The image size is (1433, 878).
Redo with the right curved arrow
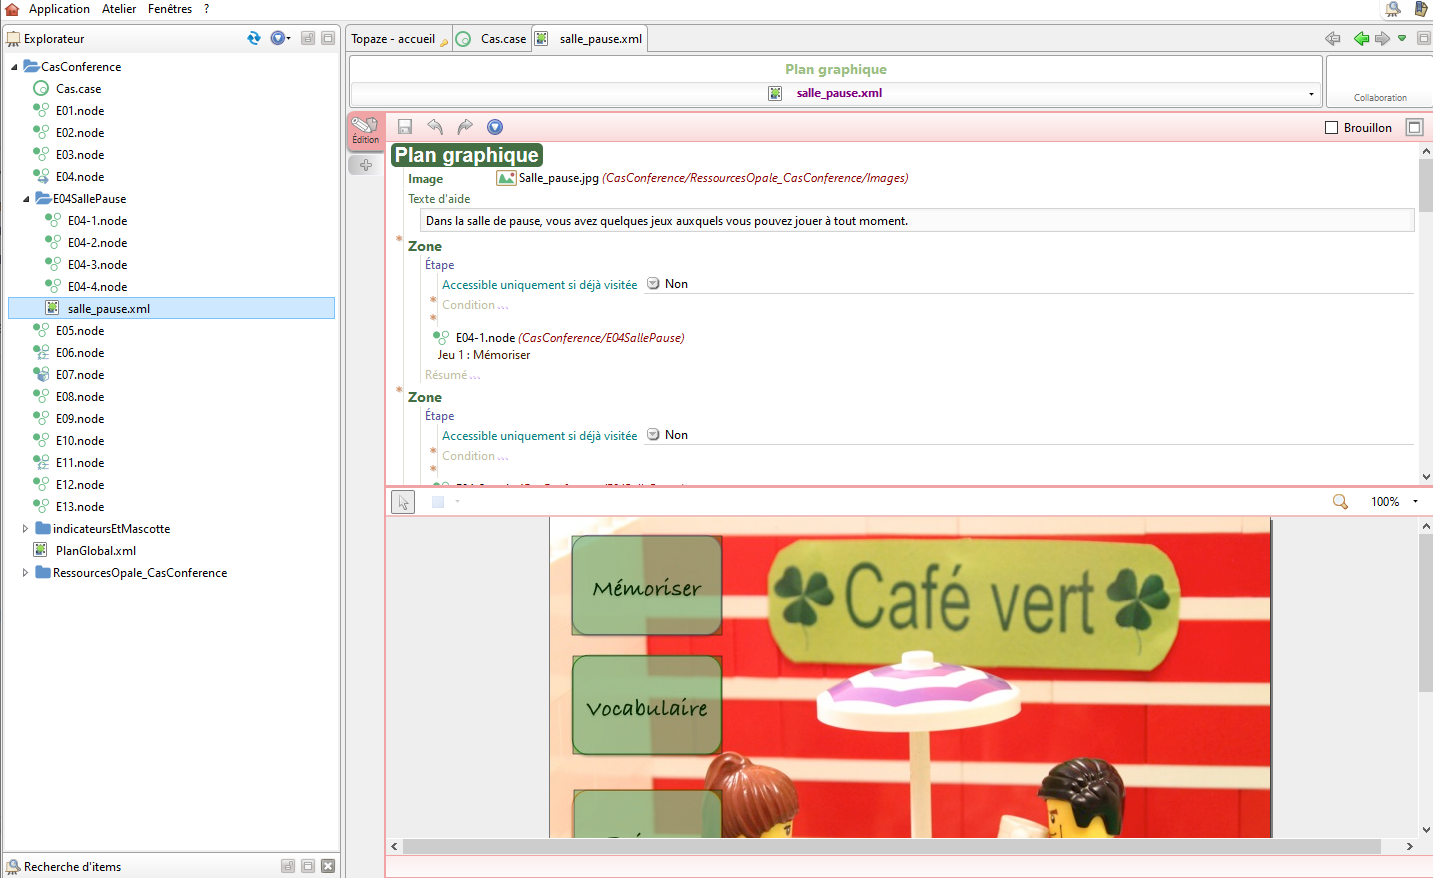(x=465, y=127)
